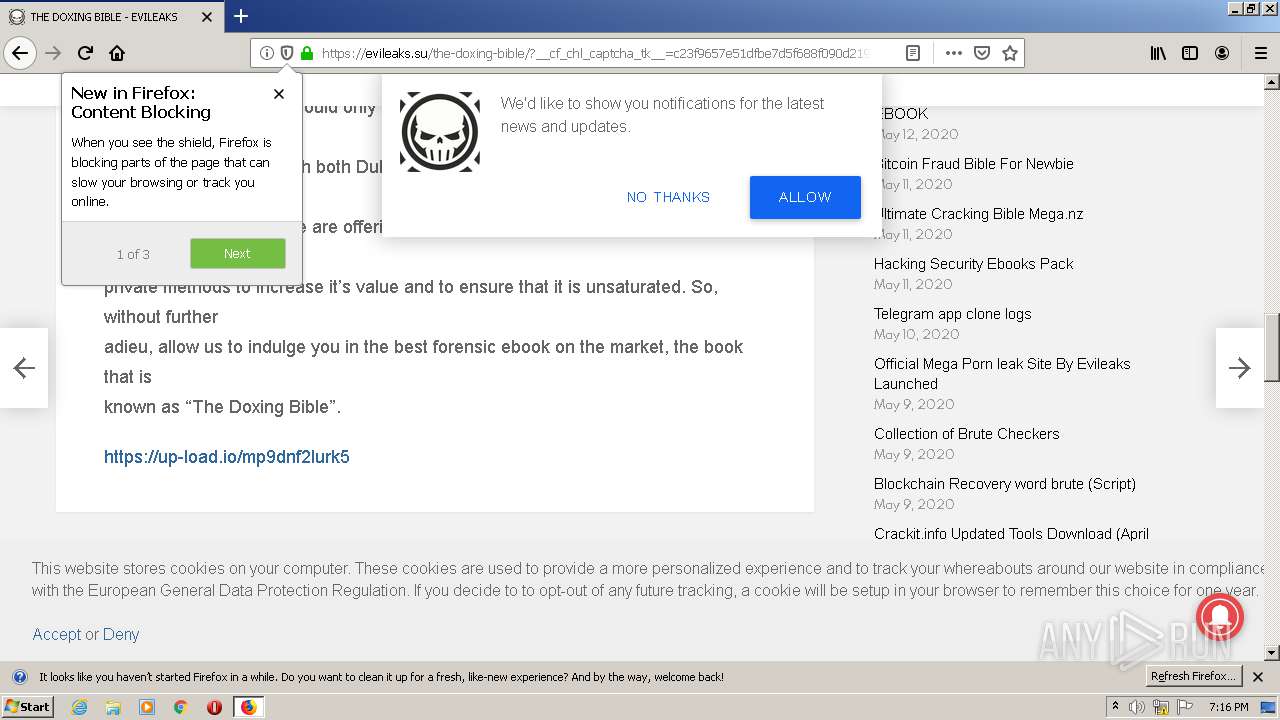
Task: Save page to Pocket icon
Action: pos(982,53)
